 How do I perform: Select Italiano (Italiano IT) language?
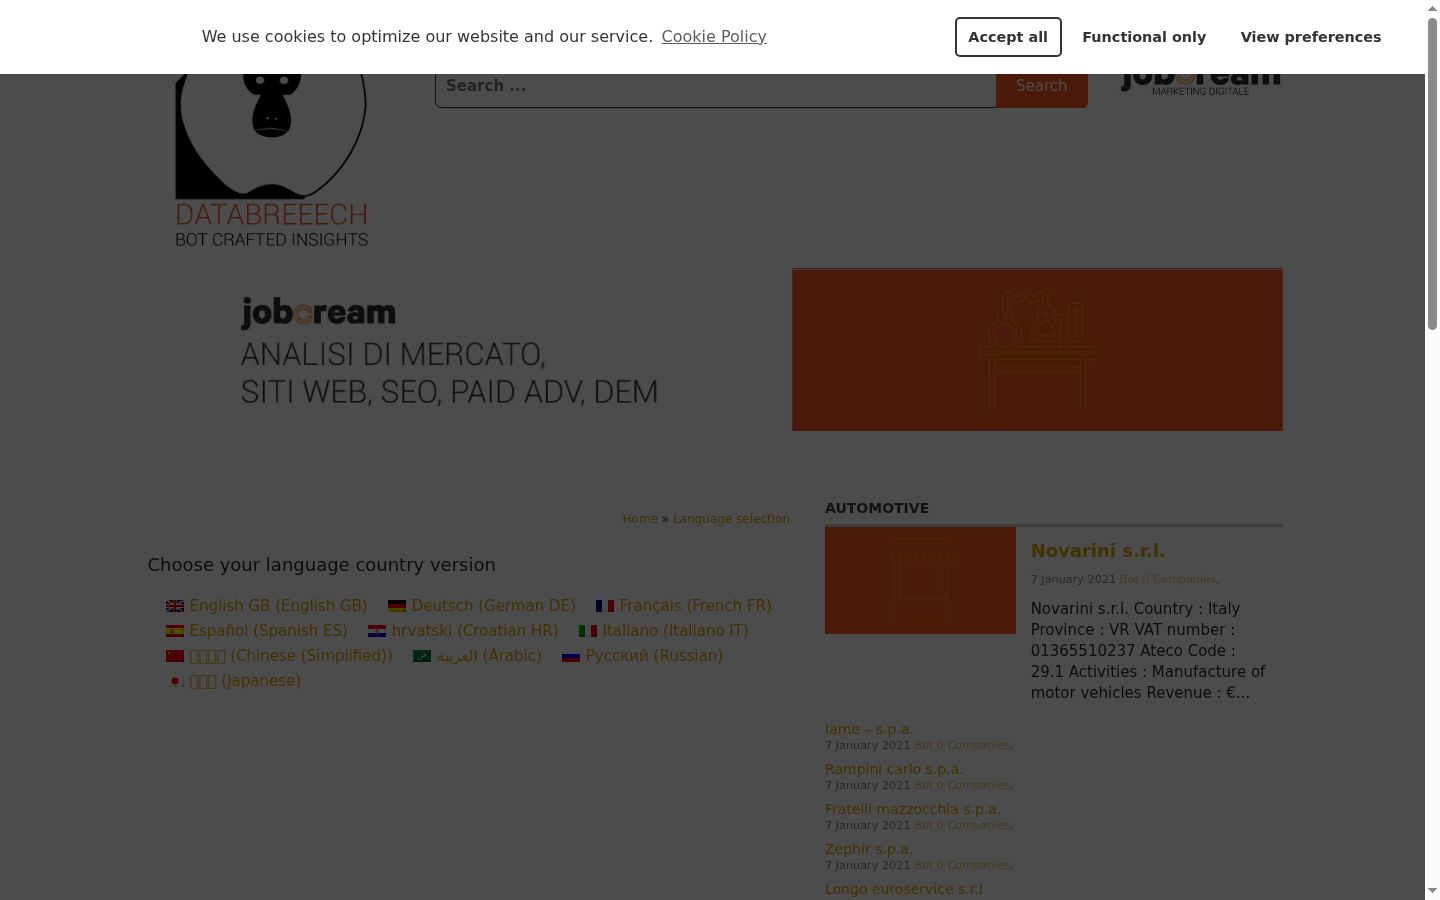pos(676,631)
